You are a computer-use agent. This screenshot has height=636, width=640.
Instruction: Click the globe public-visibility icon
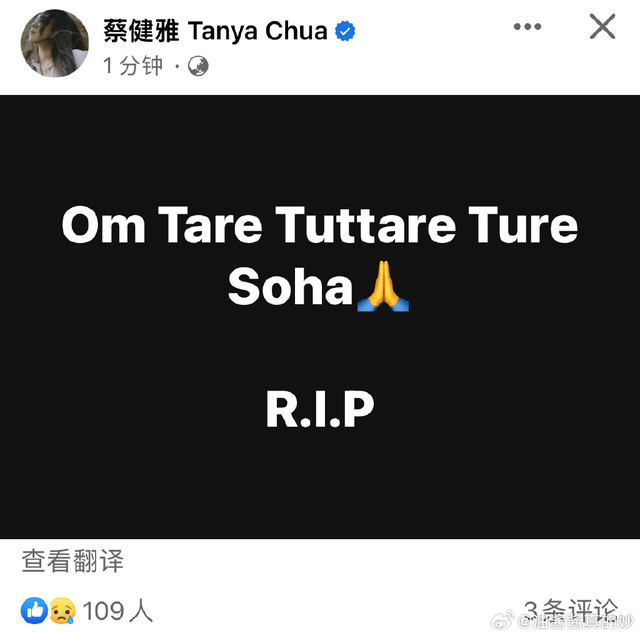pos(198,66)
